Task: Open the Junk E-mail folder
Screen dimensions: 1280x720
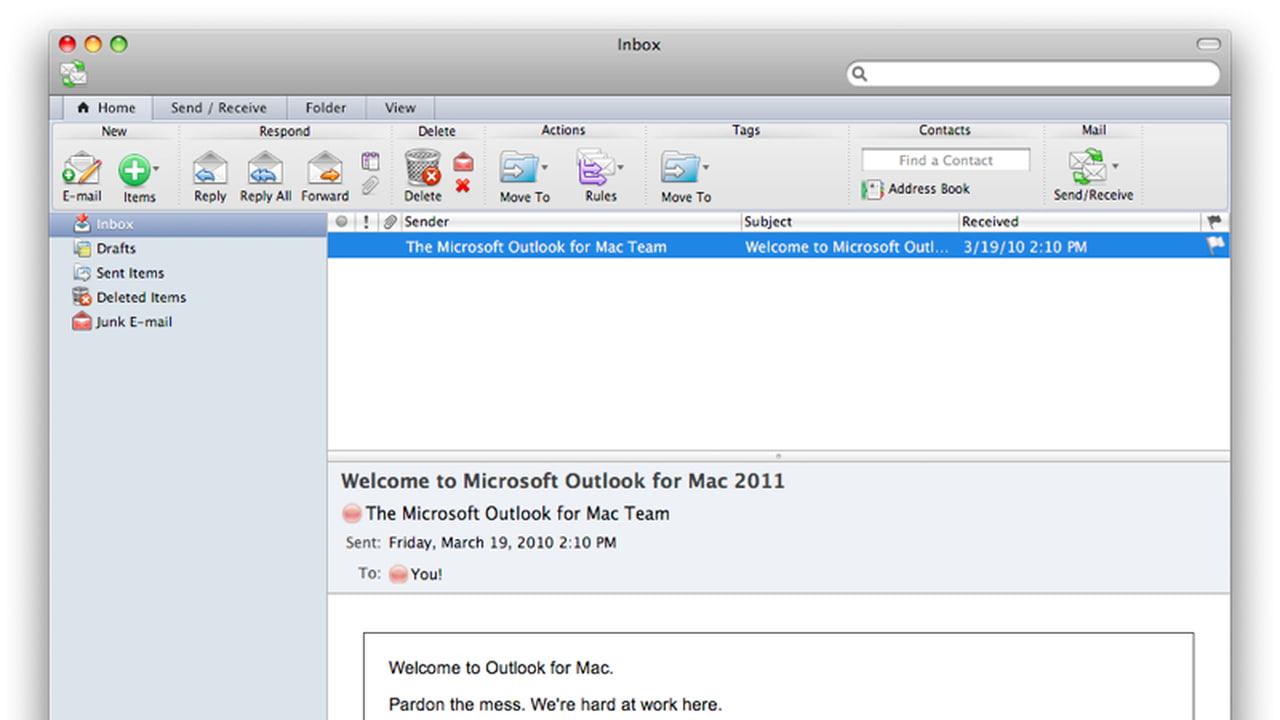Action: pyautogui.click(x=188, y=322)
